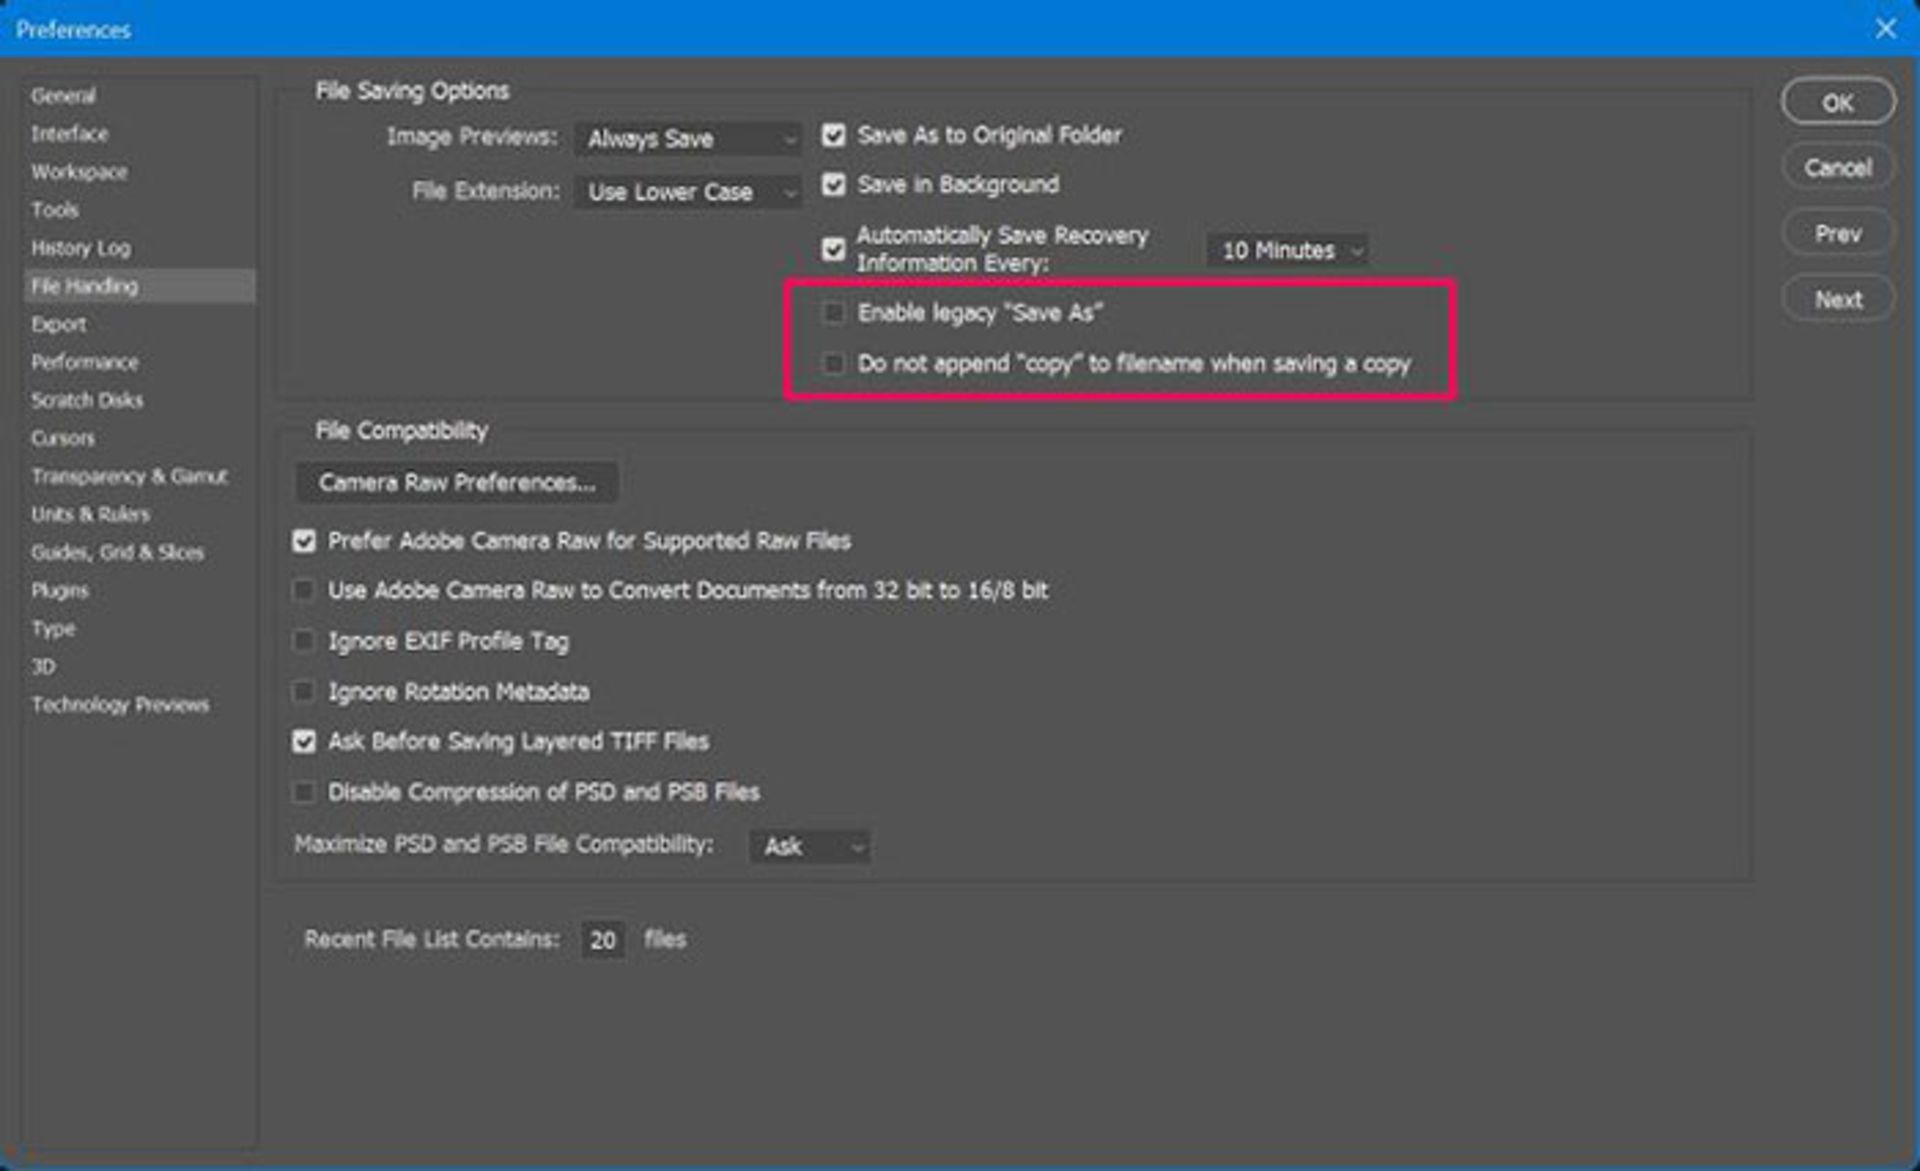Select History Log category
1920x1171 pixels.
click(80, 248)
